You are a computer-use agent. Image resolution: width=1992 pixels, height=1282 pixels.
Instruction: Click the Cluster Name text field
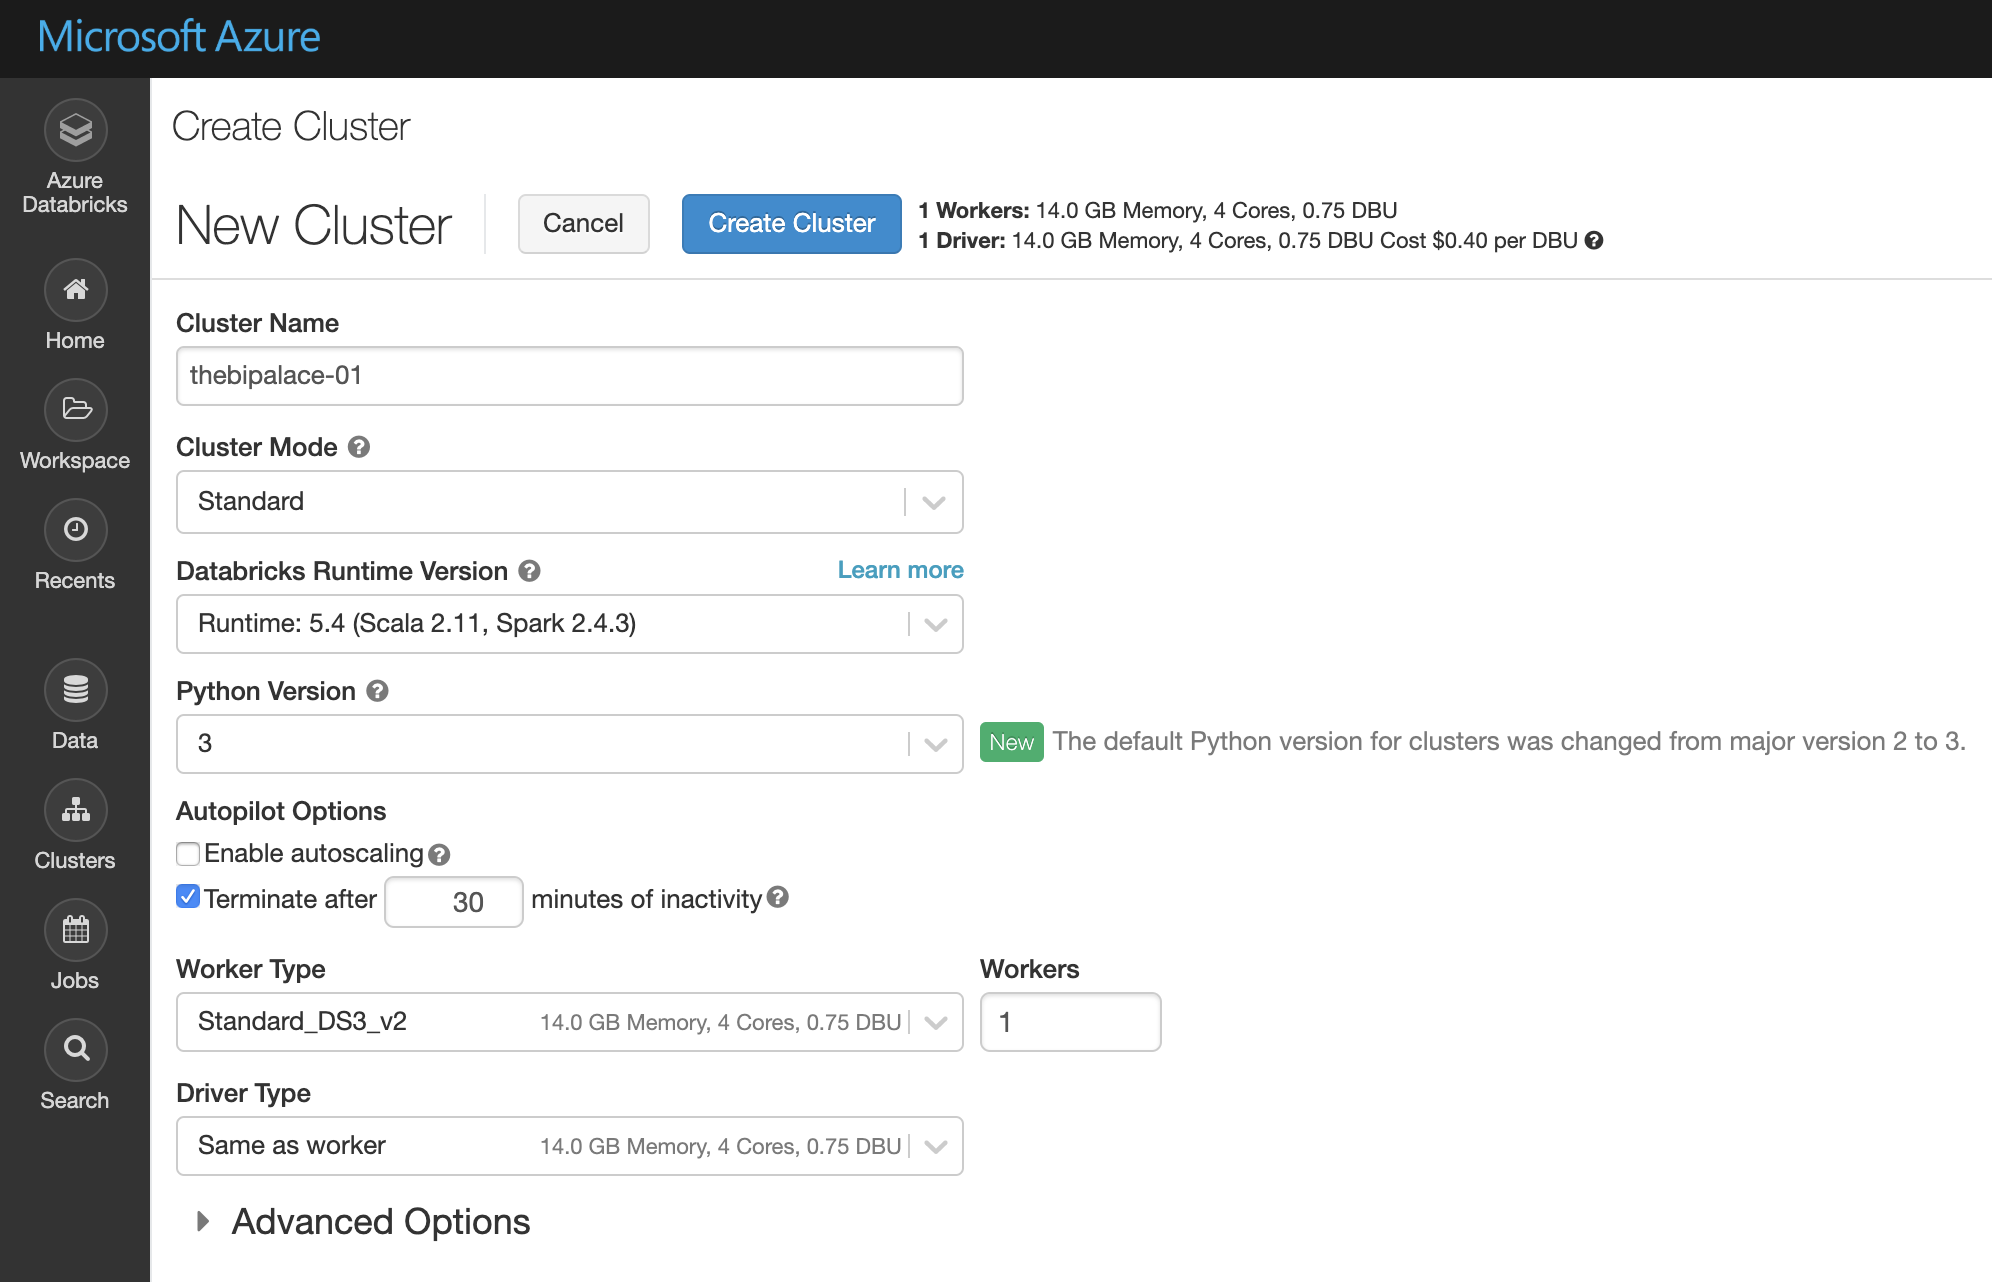pos(569,376)
